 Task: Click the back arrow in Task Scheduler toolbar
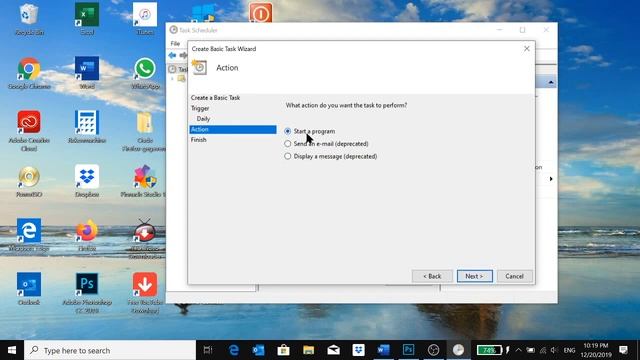(173, 55)
